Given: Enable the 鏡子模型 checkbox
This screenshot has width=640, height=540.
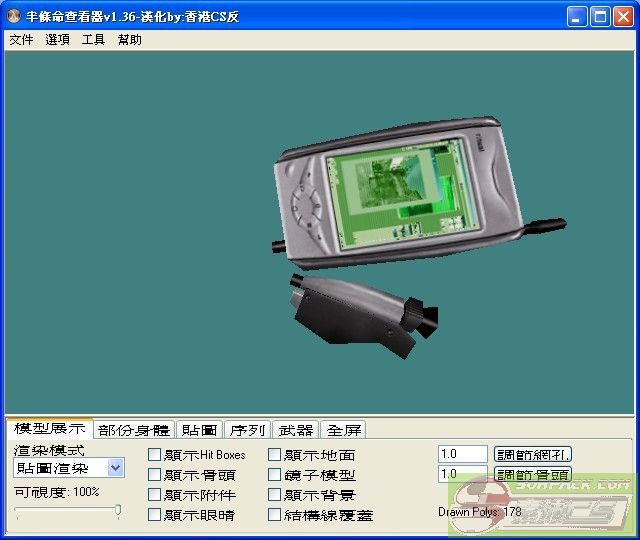Looking at the screenshot, I should pyautogui.click(x=274, y=475).
